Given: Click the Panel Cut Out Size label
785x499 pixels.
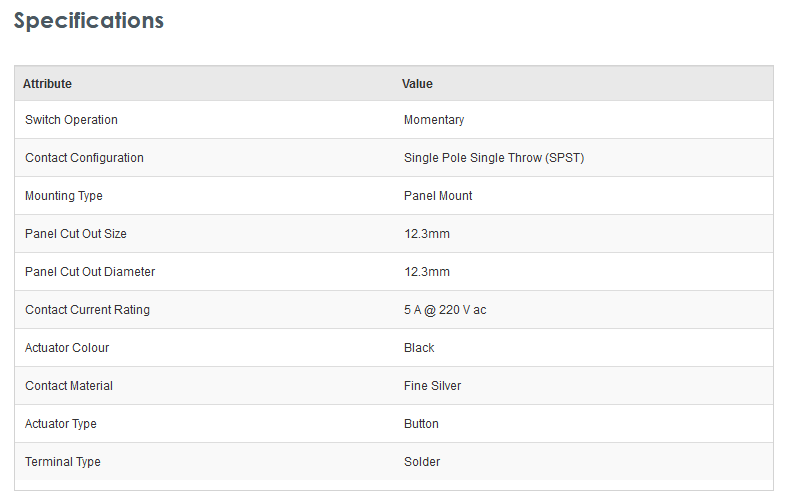Looking at the screenshot, I should click(76, 234).
